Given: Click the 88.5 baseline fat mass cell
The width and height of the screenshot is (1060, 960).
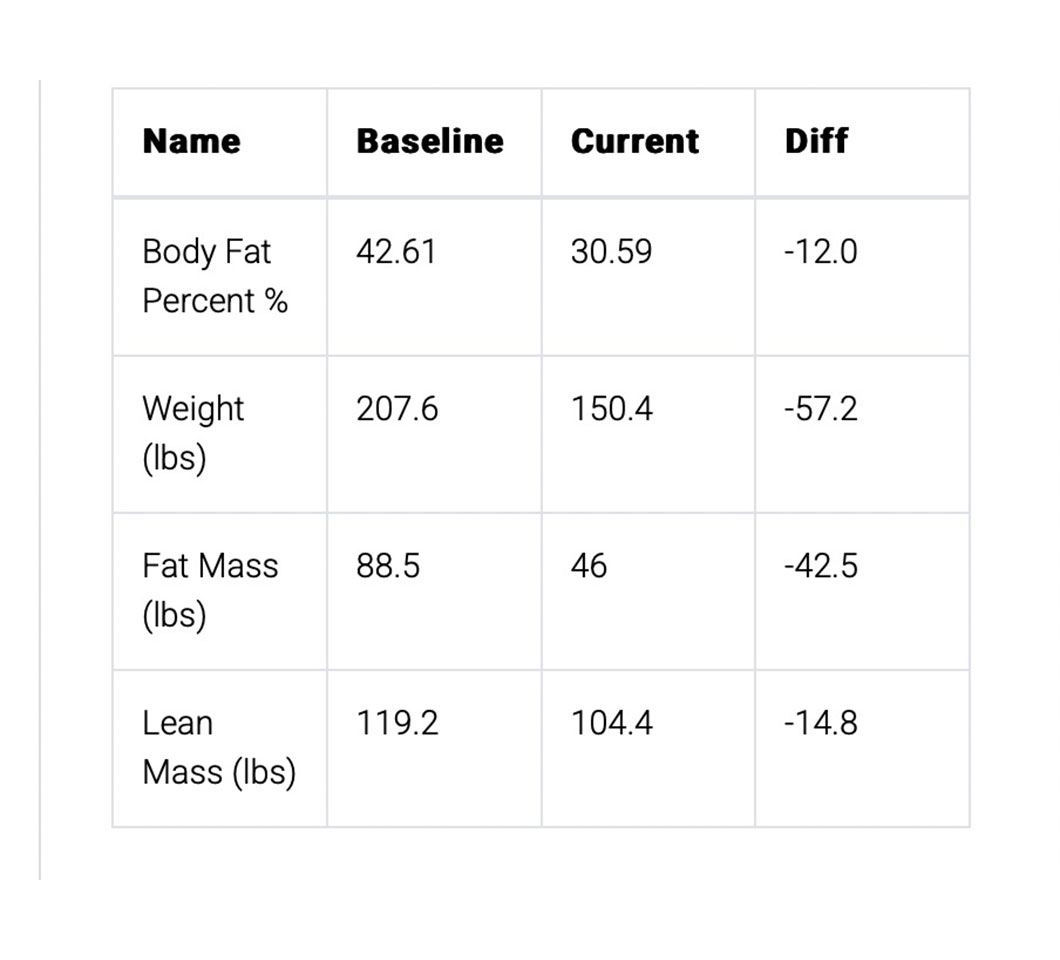Looking at the screenshot, I should point(388,566).
